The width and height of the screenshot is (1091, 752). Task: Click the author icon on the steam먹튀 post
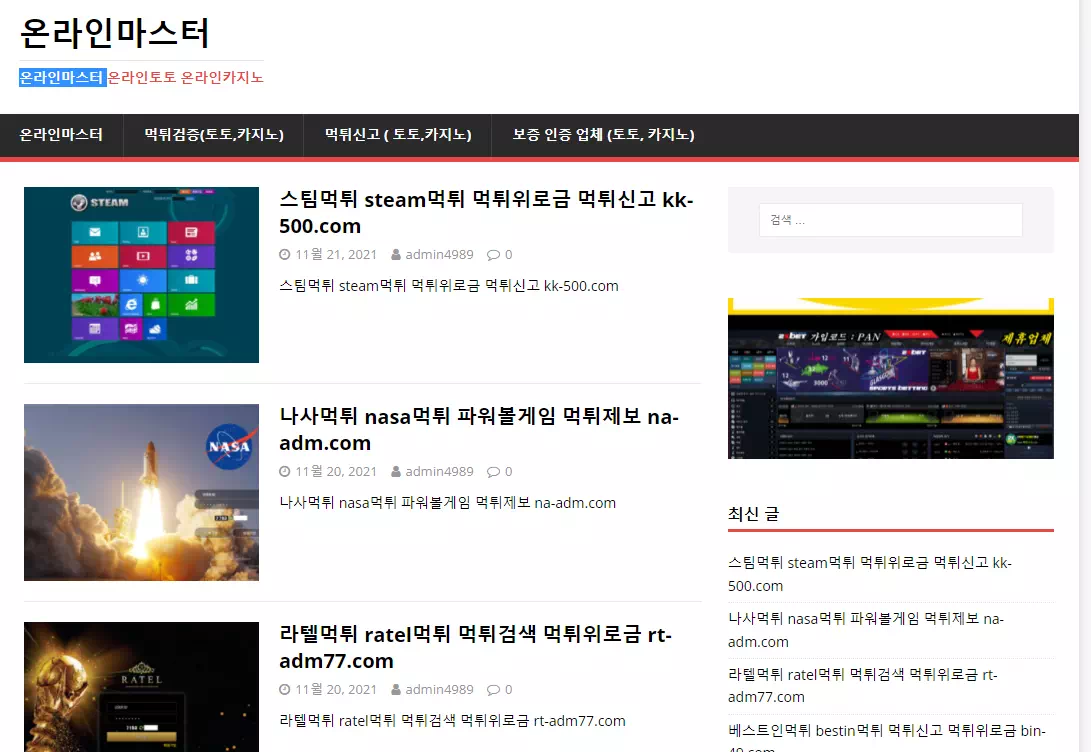pos(396,255)
